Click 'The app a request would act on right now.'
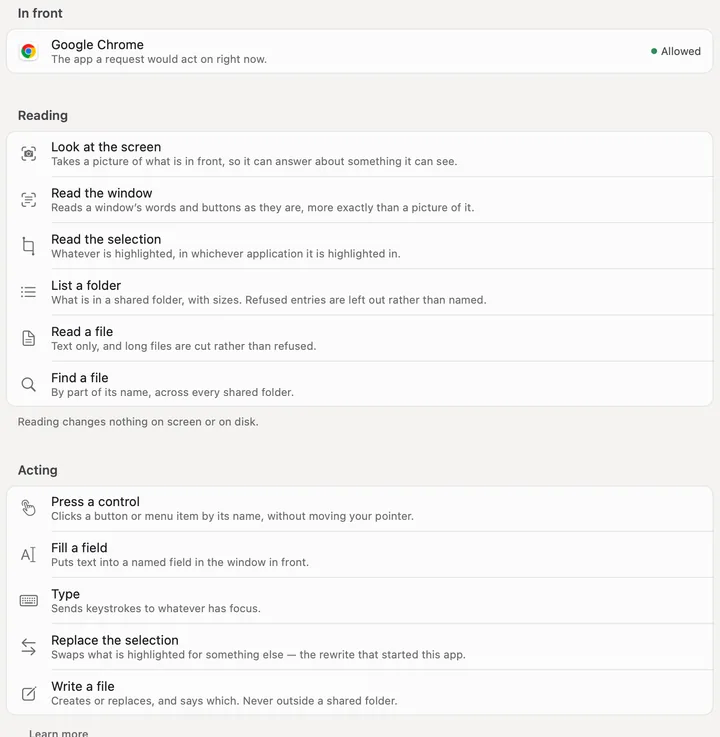This screenshot has width=720, height=737. click(159, 59)
